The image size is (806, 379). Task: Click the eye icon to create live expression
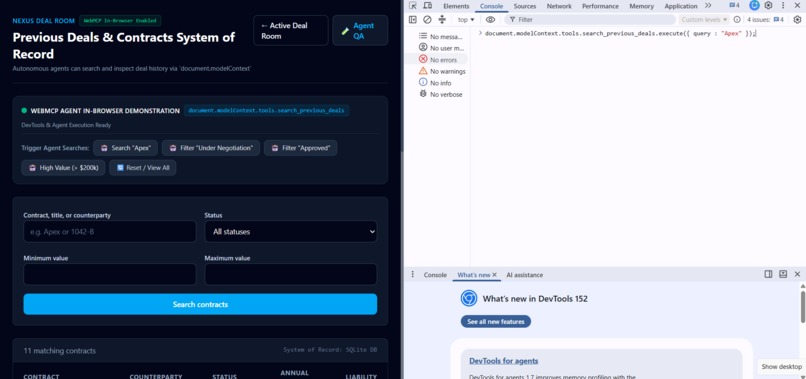point(490,20)
